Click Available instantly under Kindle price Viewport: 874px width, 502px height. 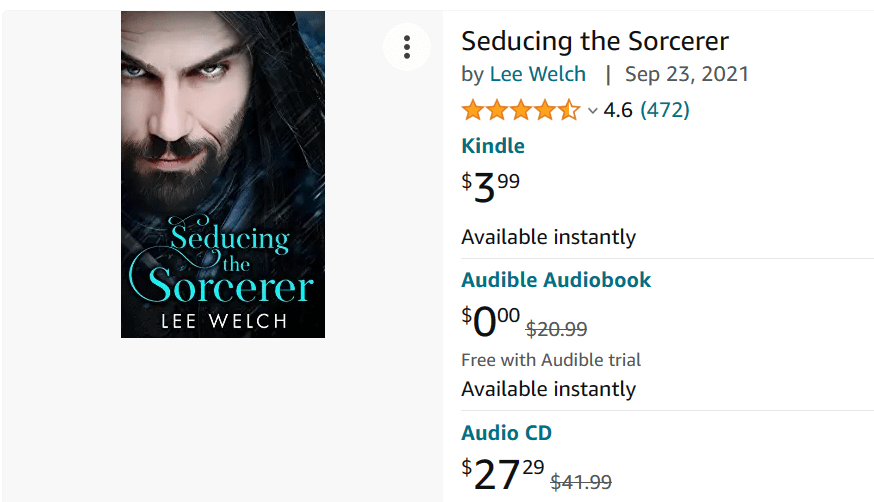click(x=548, y=237)
